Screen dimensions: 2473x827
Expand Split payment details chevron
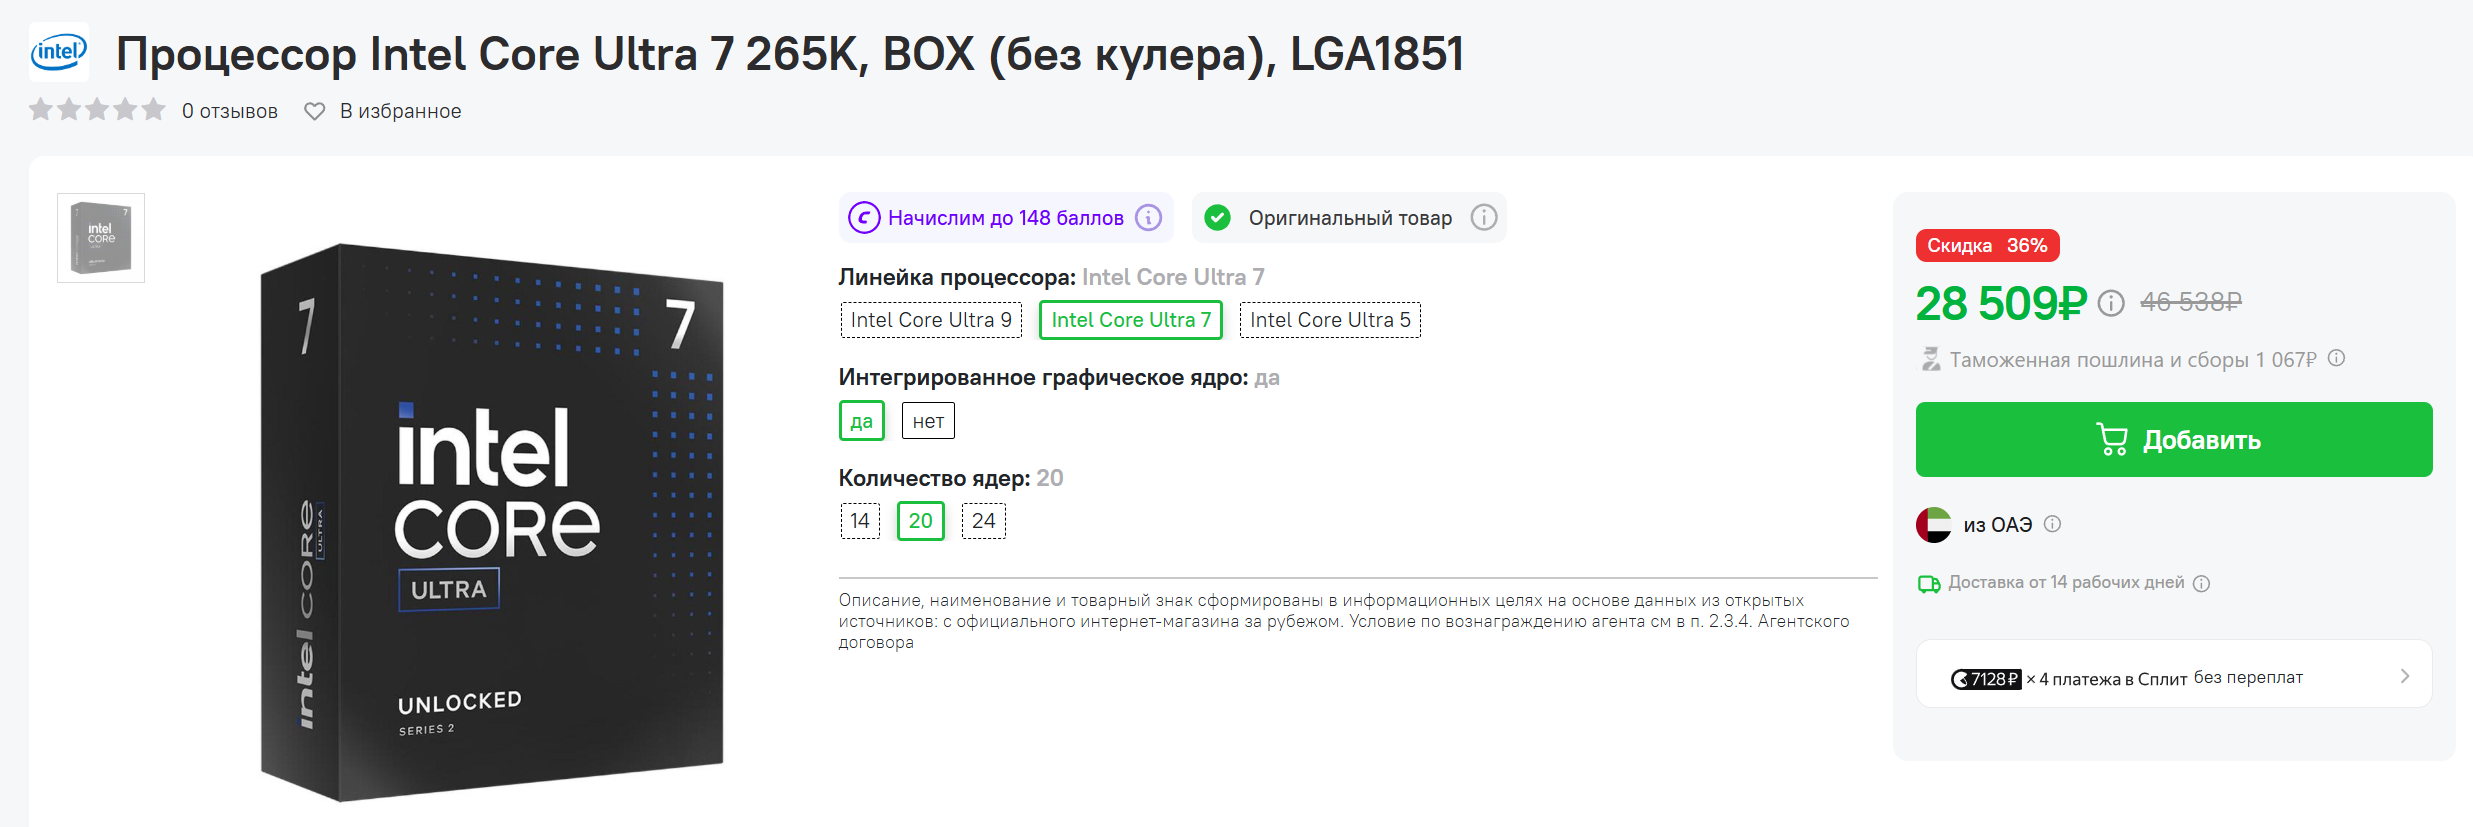(x=2405, y=676)
